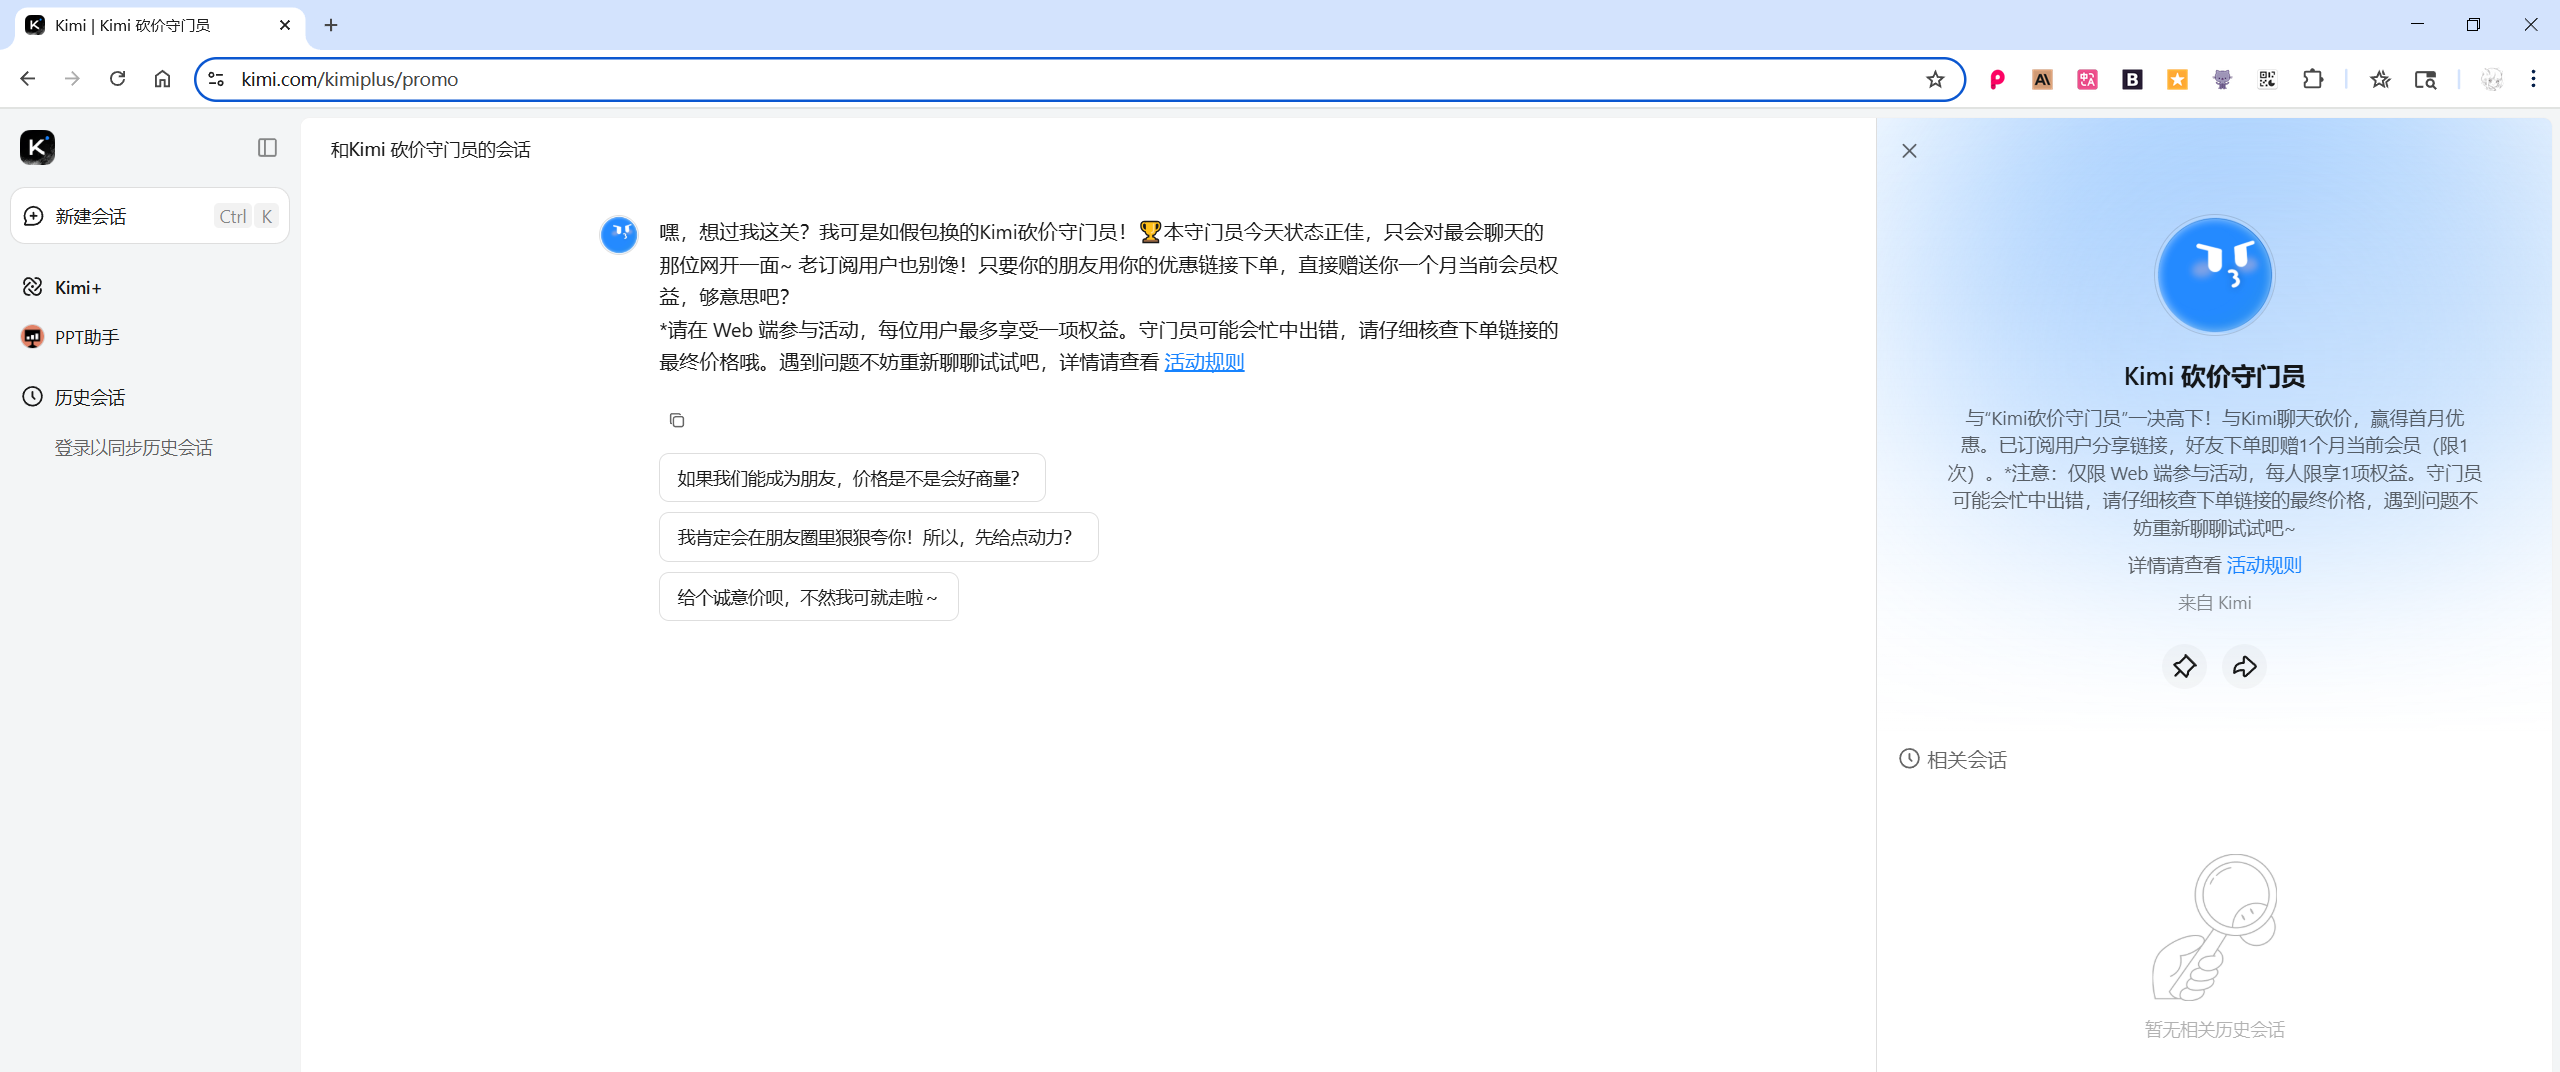Bookmark this page with the star icon
The height and width of the screenshot is (1072, 2560).
click(1935, 80)
